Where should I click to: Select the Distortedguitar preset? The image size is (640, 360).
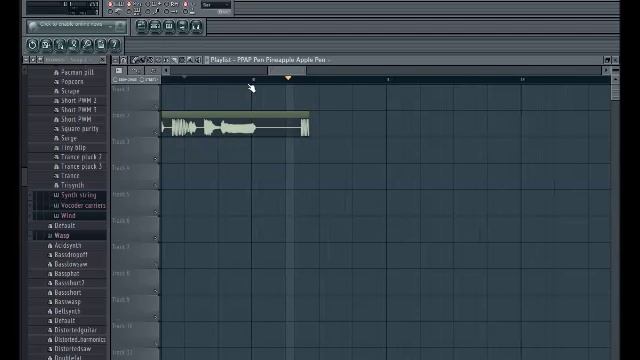coord(75,330)
